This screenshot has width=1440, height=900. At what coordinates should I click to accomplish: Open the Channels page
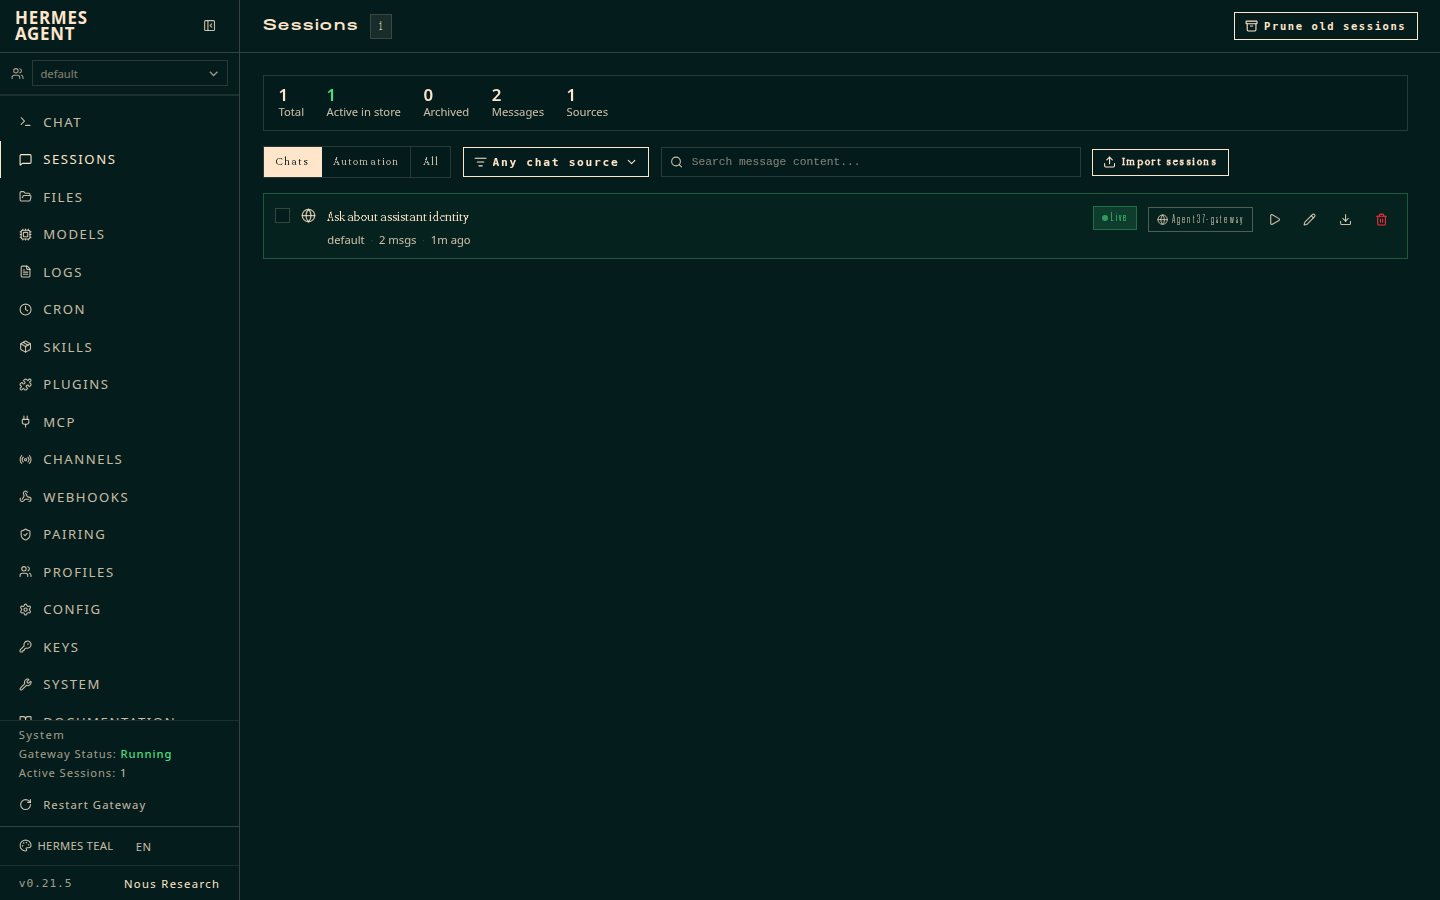(x=120, y=459)
